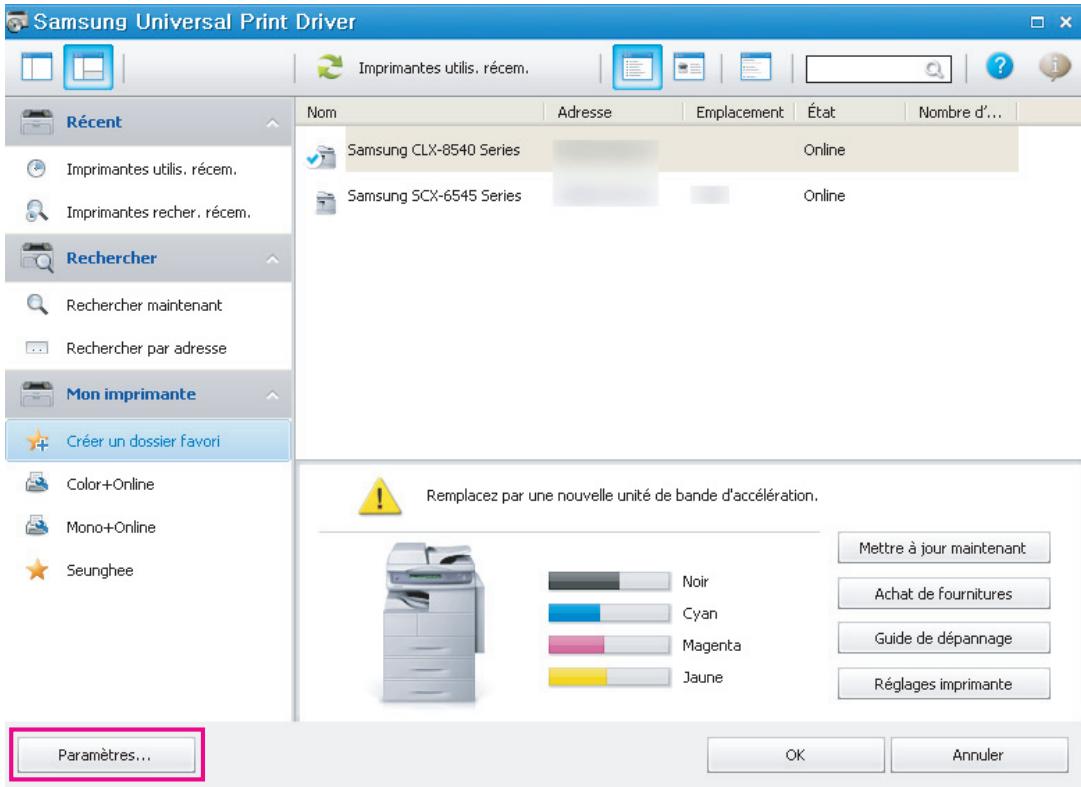
Task: Click the Samsung CLX-8540 default printer icon
Action: [x=322, y=156]
